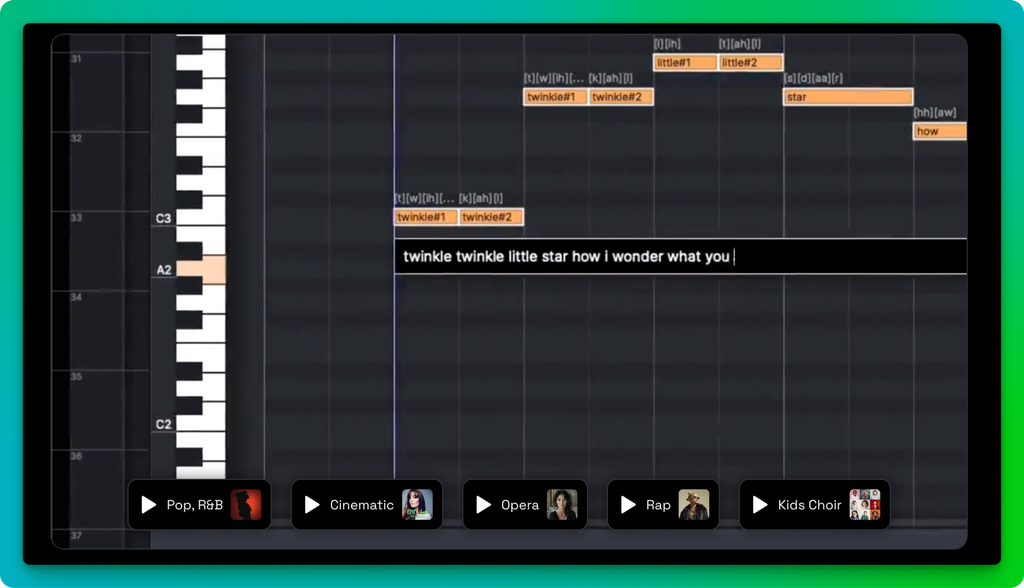Click the highlighted A2 piano key
The height and width of the screenshot is (588, 1024).
[200, 270]
